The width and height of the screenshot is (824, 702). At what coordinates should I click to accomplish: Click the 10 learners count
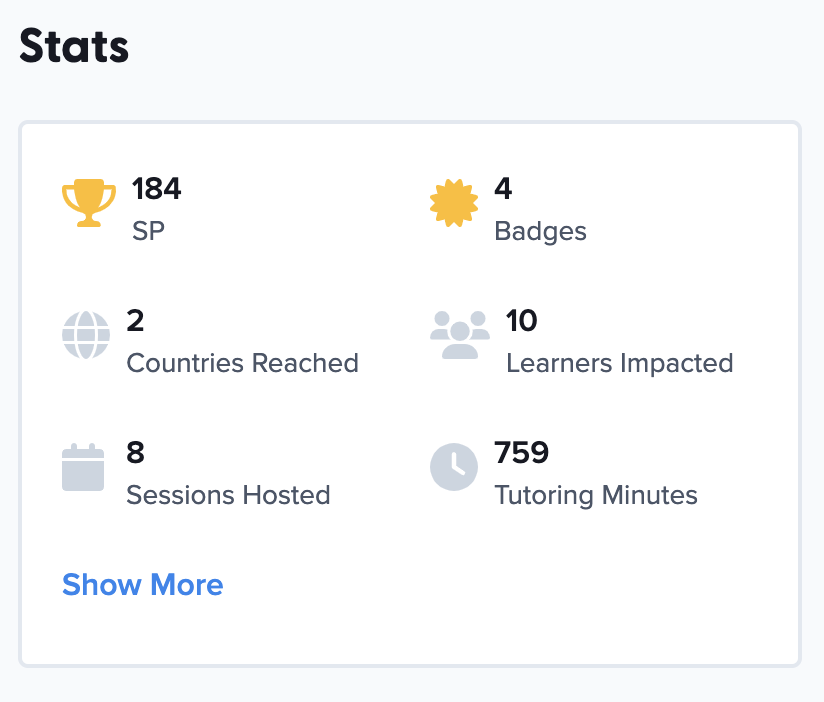[x=522, y=320]
